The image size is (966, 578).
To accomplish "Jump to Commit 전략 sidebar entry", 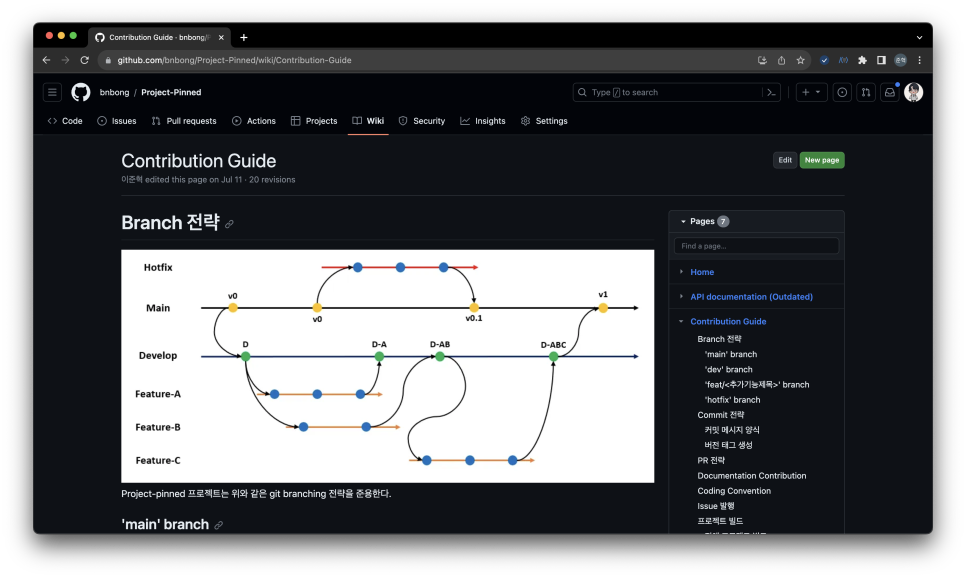I will (721, 415).
